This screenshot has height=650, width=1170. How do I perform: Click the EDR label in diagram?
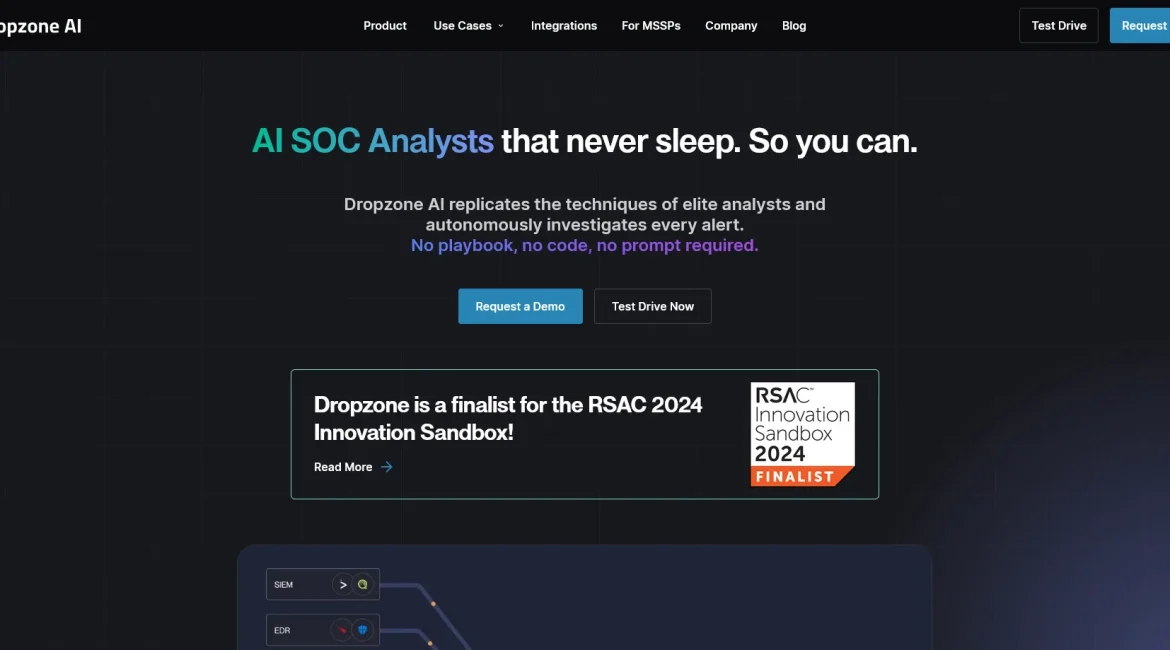(x=282, y=631)
